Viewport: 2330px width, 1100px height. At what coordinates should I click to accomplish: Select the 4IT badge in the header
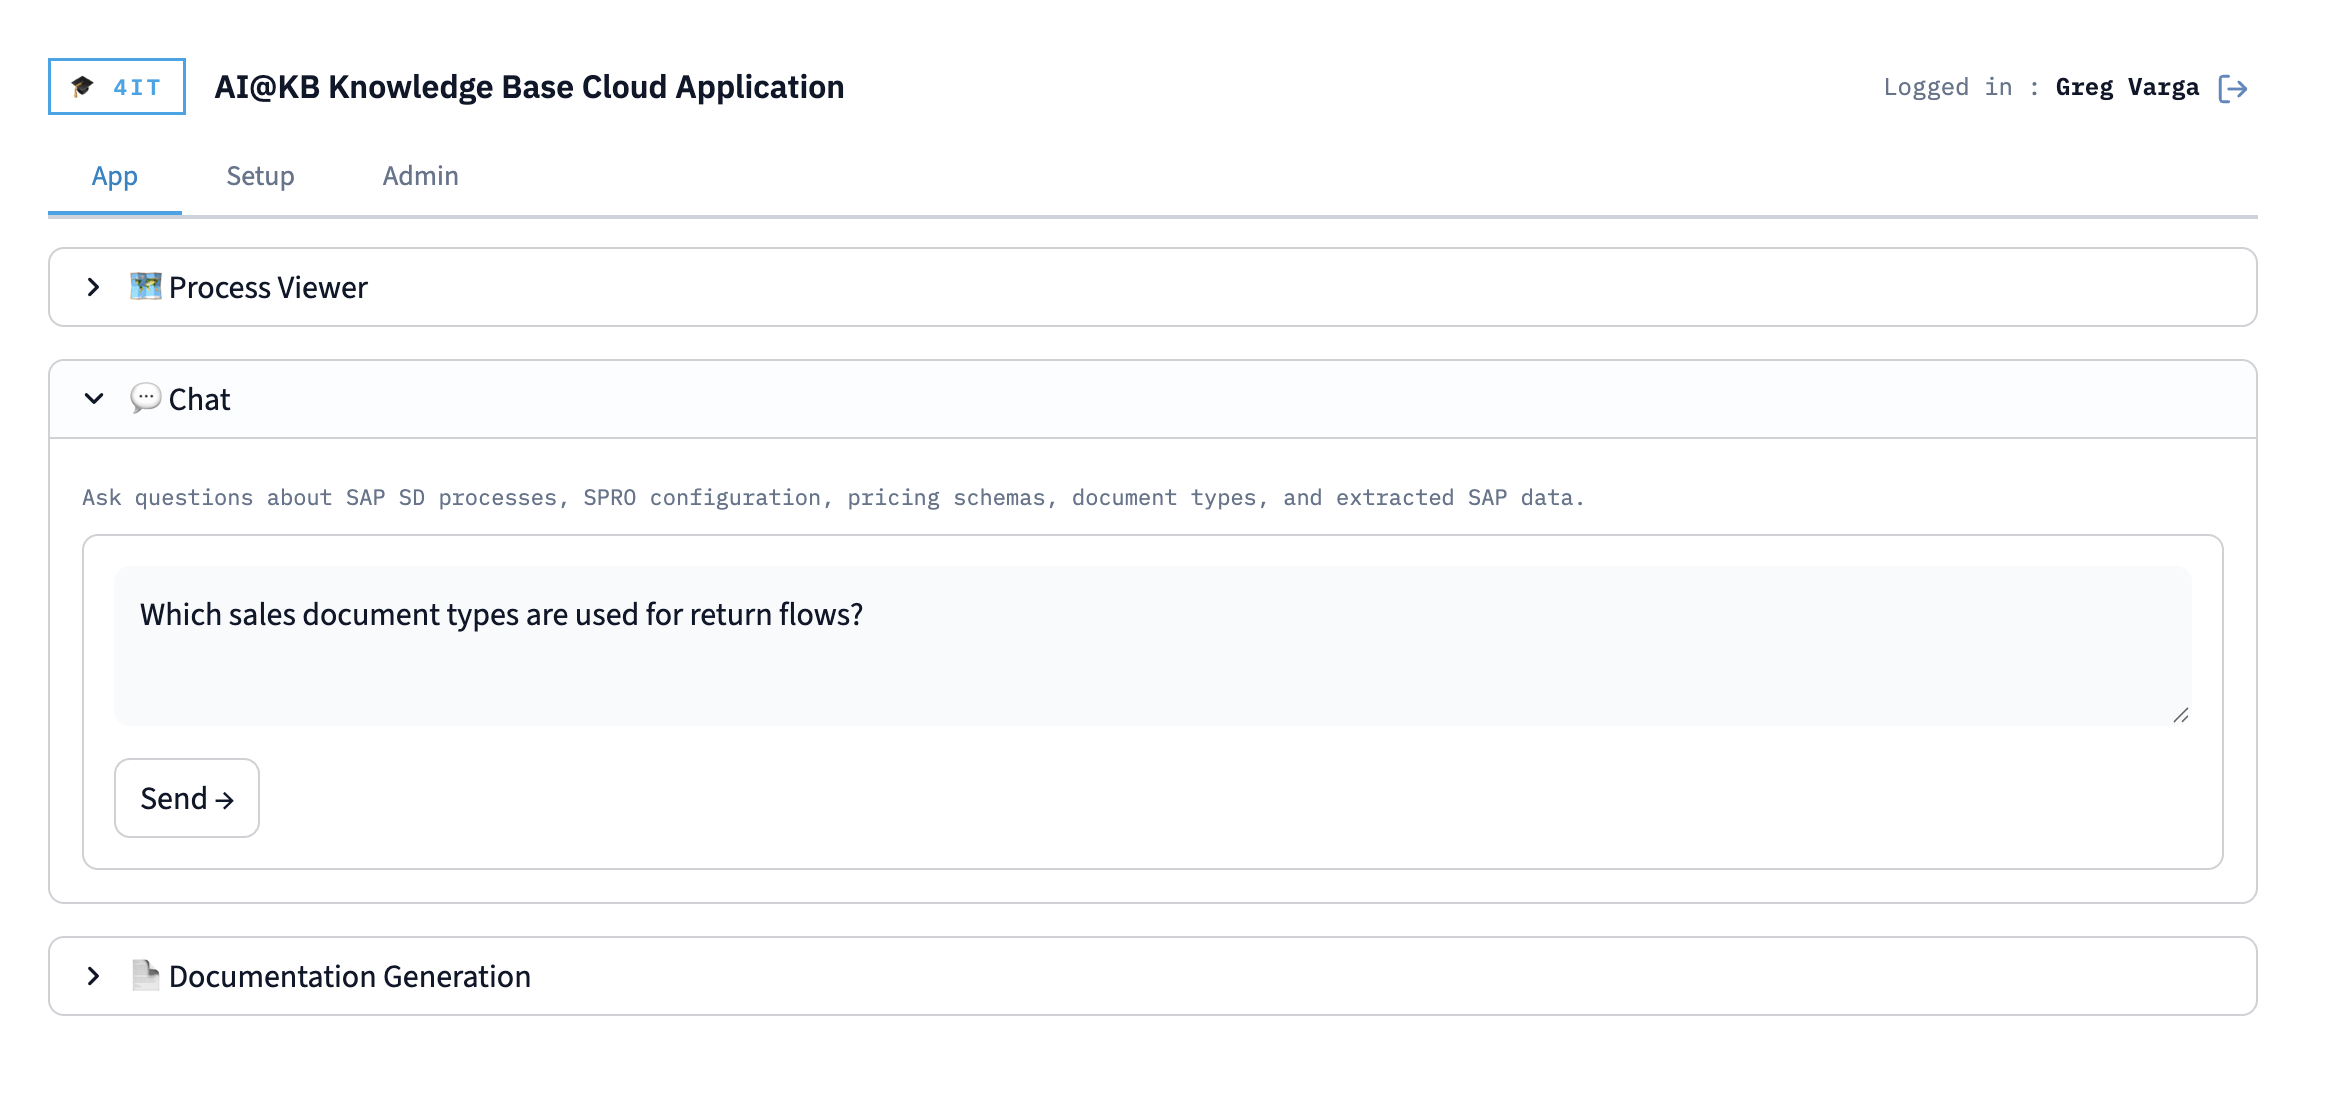coord(116,86)
